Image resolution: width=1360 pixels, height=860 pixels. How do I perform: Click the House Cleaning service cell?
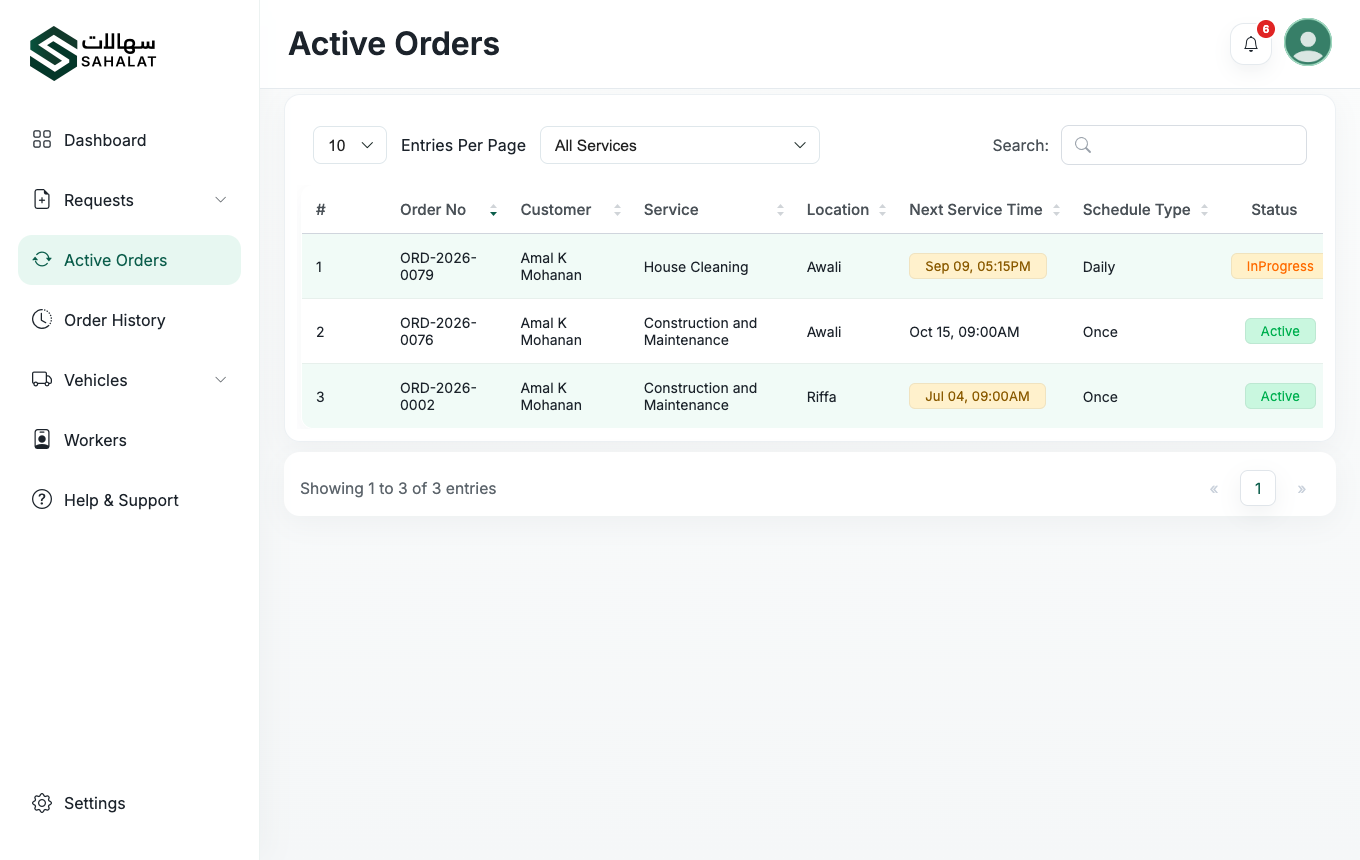click(696, 267)
